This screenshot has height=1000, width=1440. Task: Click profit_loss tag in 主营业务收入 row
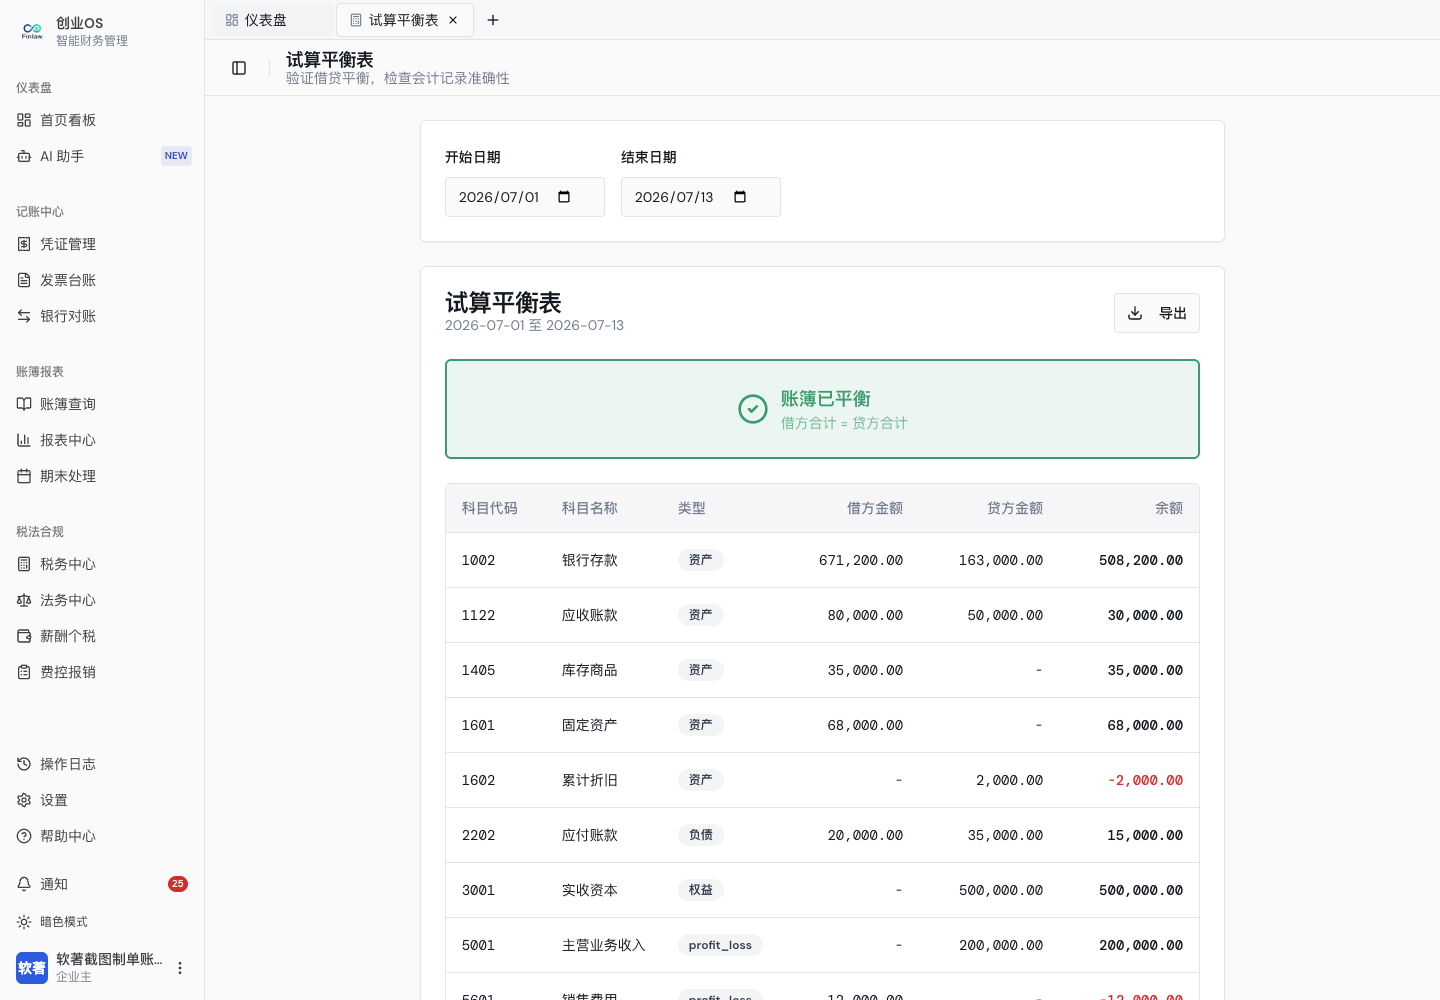click(x=720, y=945)
